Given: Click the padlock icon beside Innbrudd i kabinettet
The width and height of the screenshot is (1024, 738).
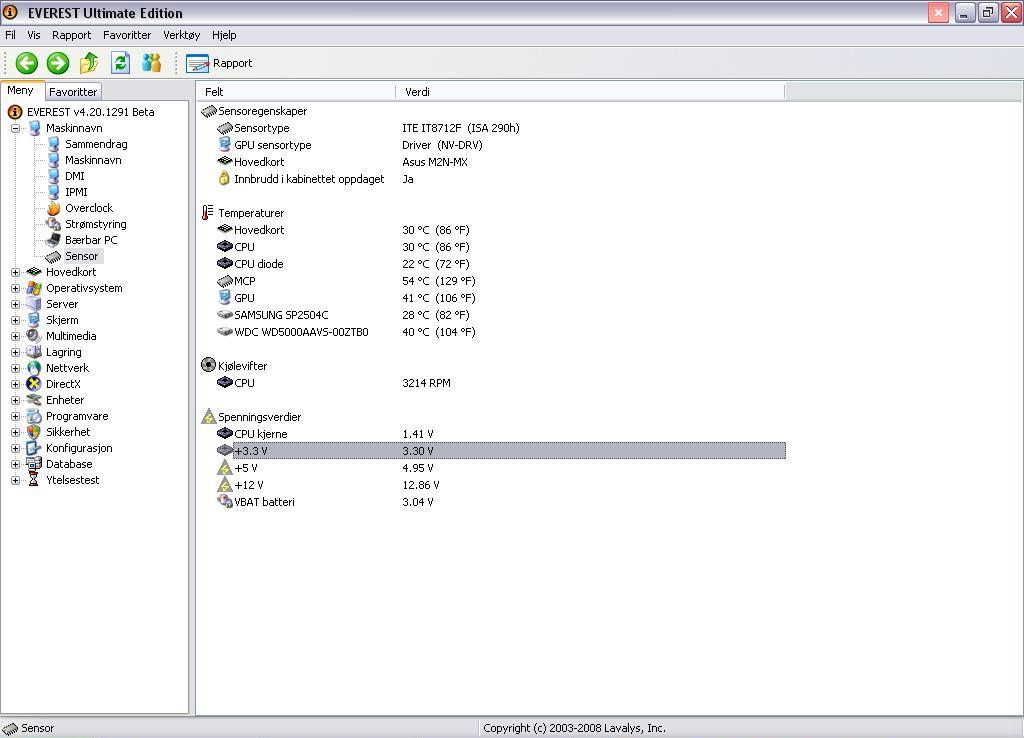Looking at the screenshot, I should point(224,178).
